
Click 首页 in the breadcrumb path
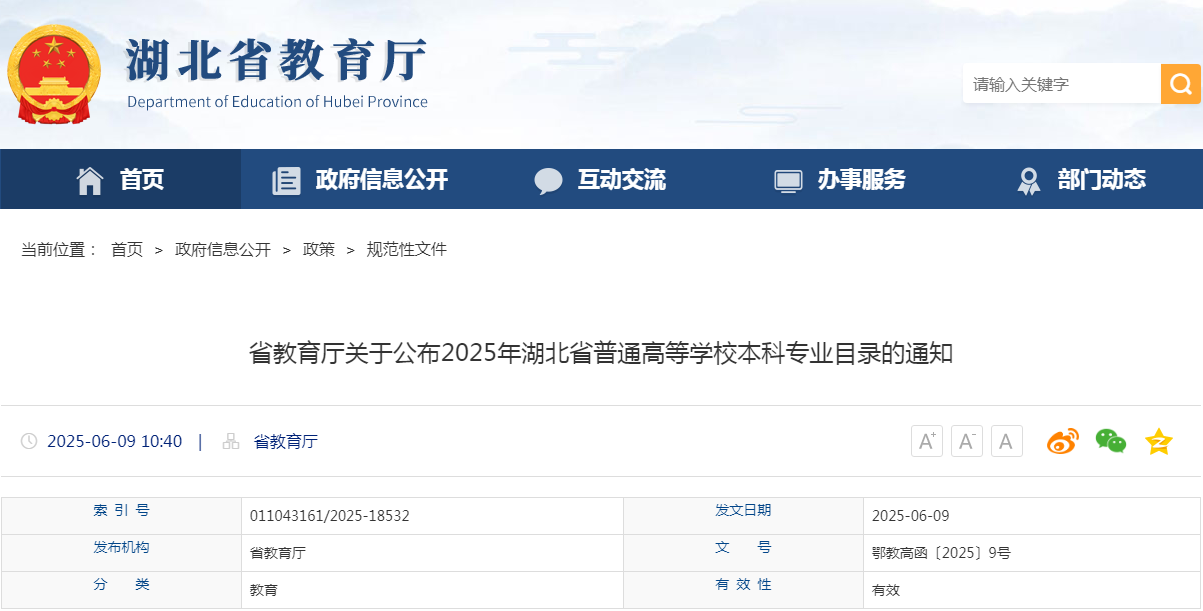click(127, 250)
